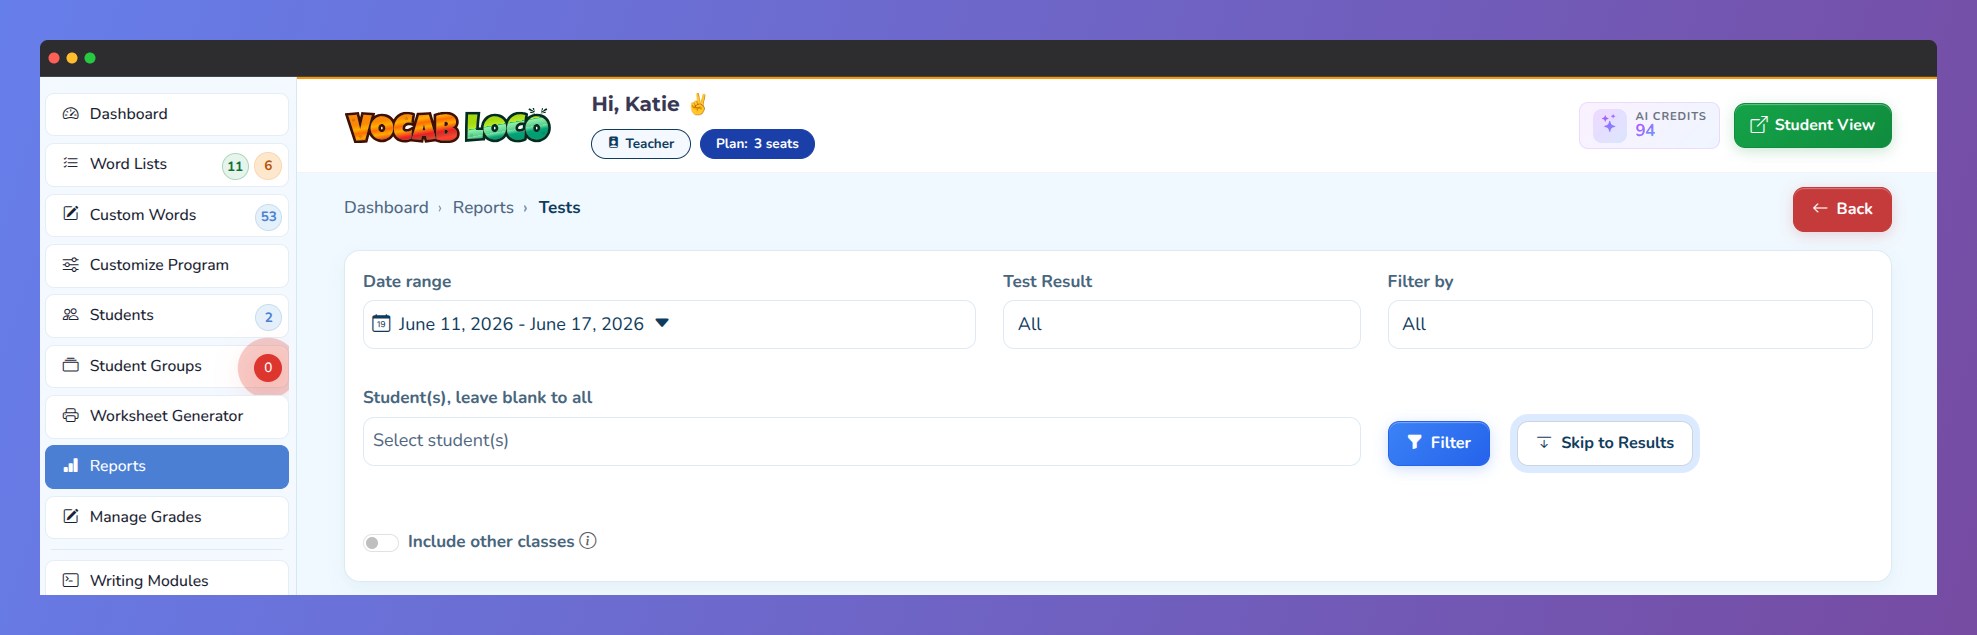Click the blue Filter button
Image resolution: width=1977 pixels, height=635 pixels.
coord(1438,443)
